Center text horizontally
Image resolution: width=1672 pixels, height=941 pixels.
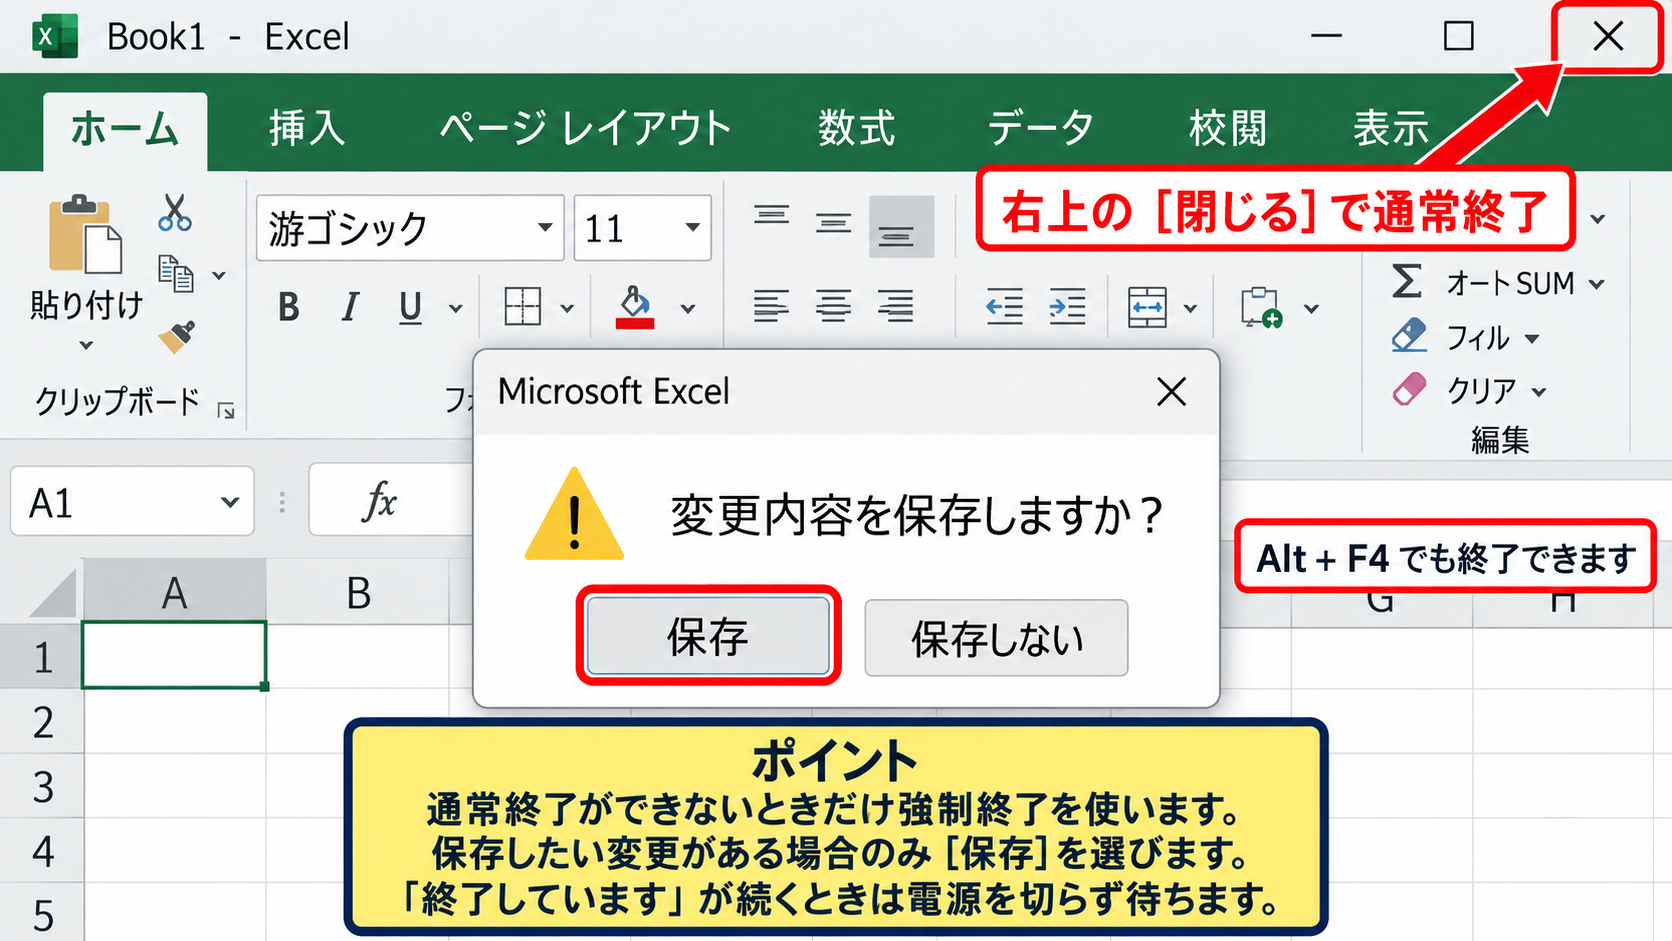click(x=833, y=305)
